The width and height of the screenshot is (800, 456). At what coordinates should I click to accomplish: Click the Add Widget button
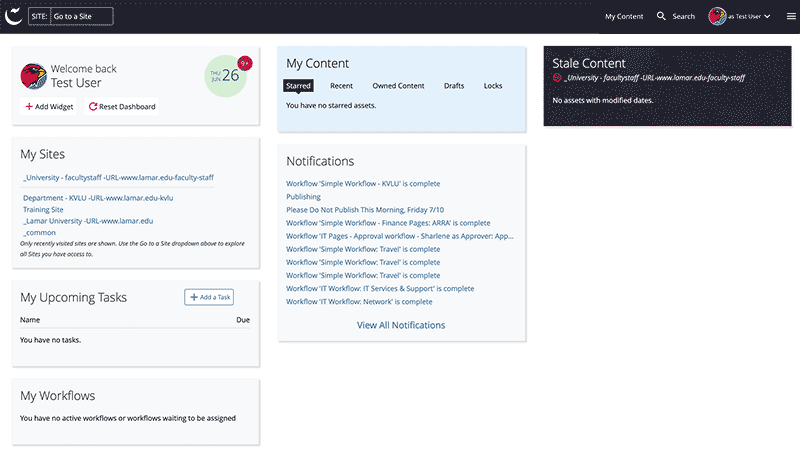[x=49, y=107]
